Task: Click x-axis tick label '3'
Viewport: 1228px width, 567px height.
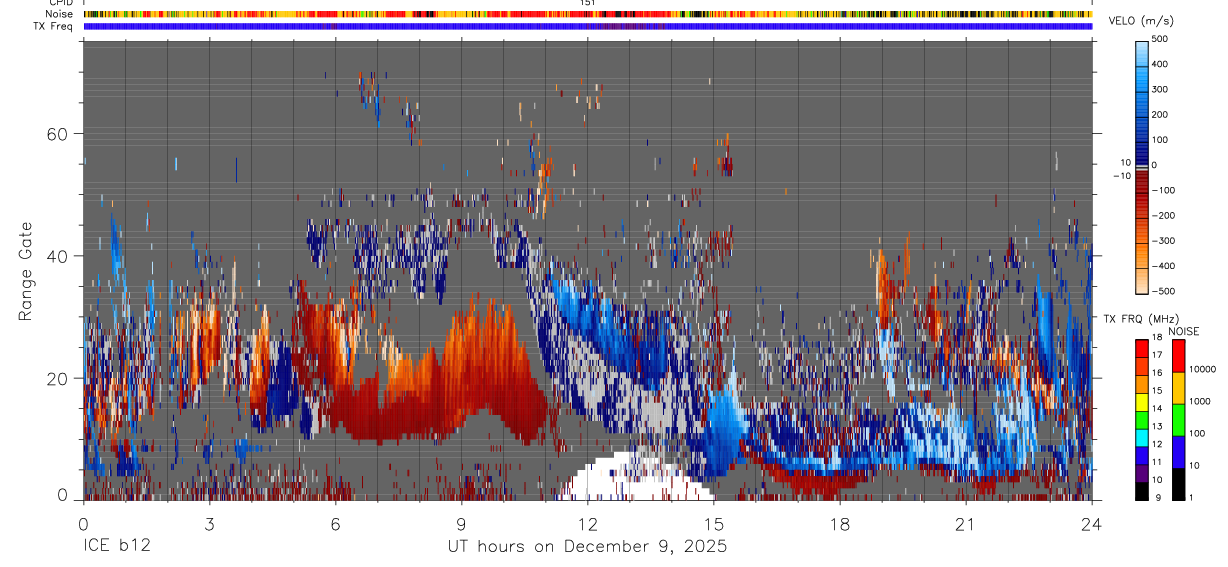Action: click(x=209, y=524)
